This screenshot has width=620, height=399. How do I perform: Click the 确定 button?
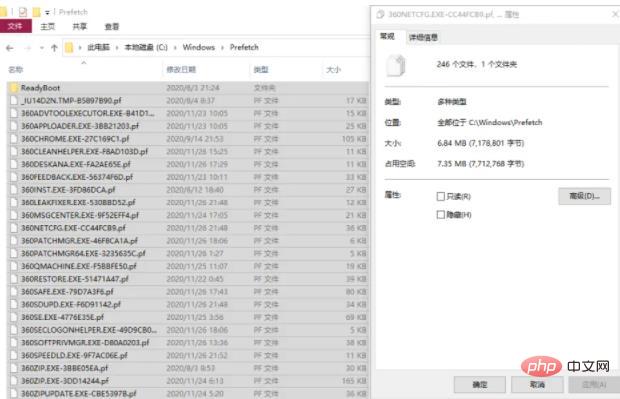480,384
